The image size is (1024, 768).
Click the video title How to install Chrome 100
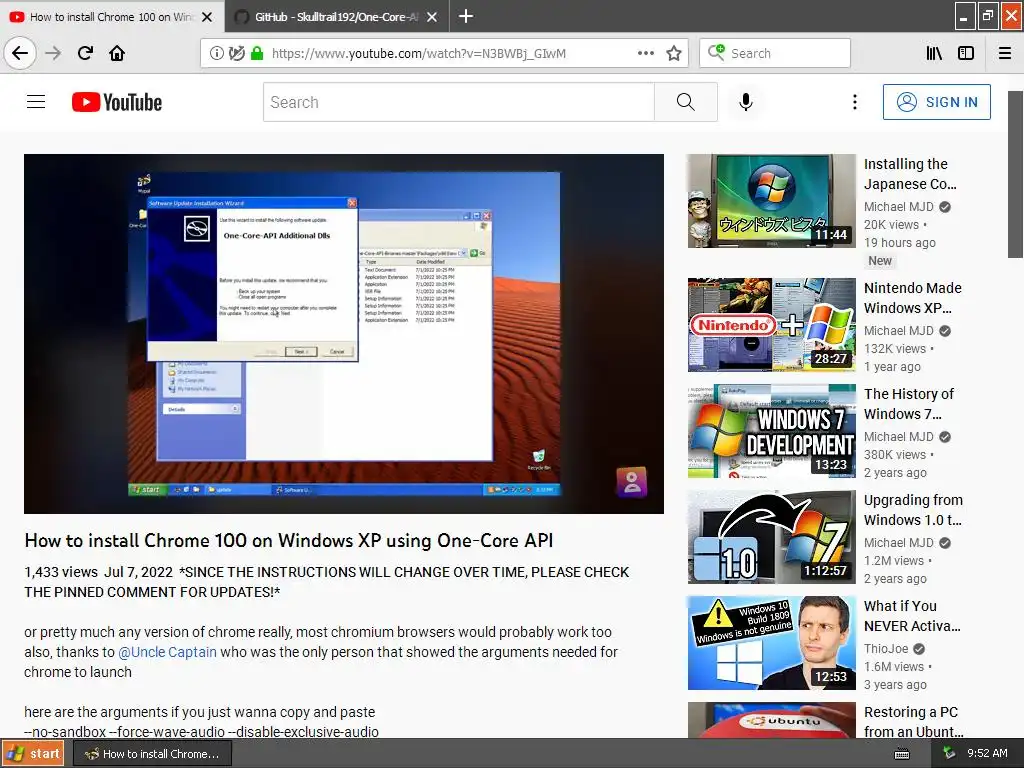[x=289, y=540]
